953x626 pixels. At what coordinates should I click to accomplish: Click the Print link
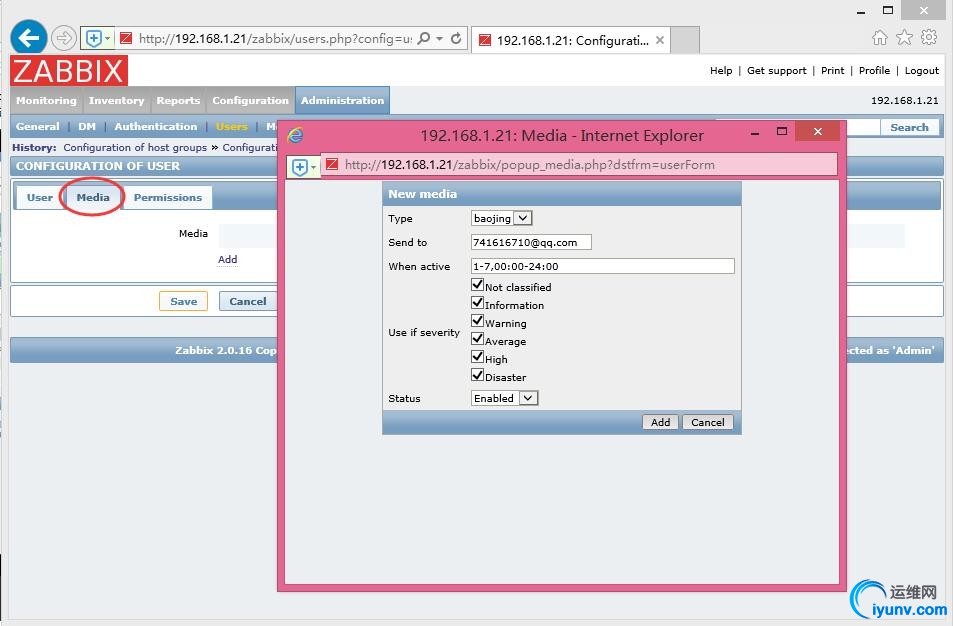tap(833, 71)
